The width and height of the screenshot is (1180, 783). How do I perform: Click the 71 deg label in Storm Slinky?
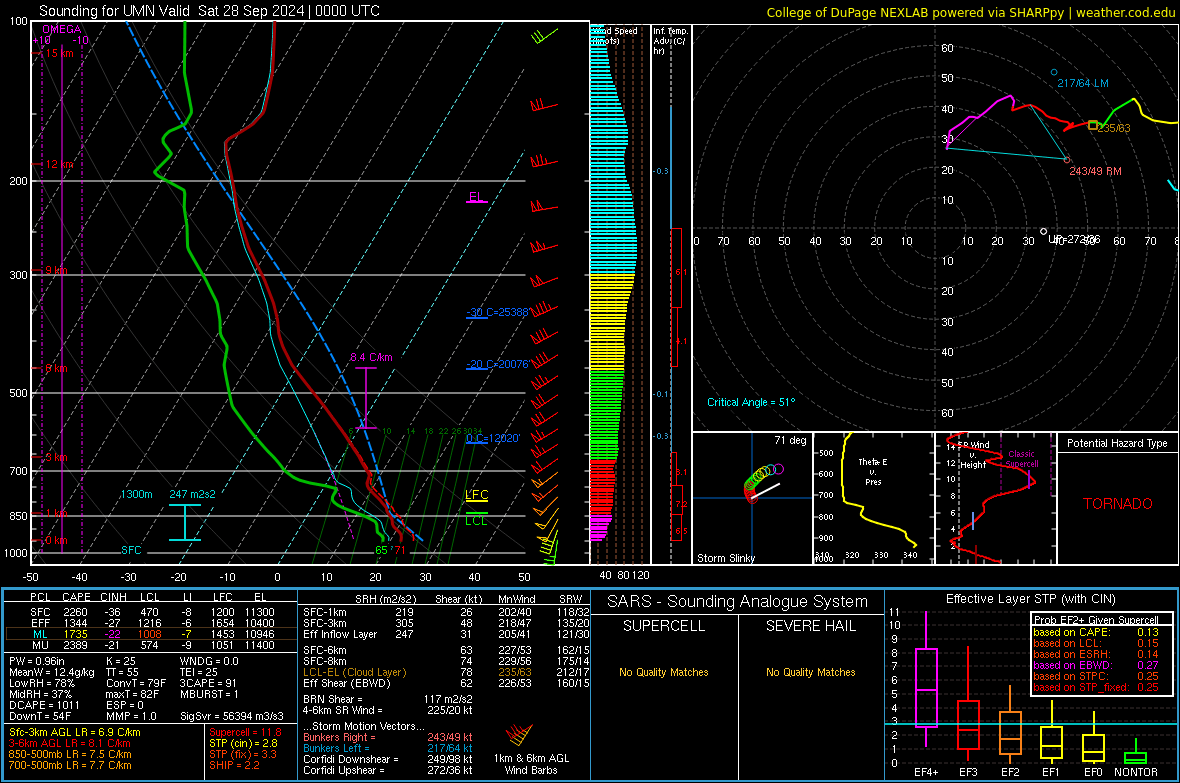click(790, 440)
